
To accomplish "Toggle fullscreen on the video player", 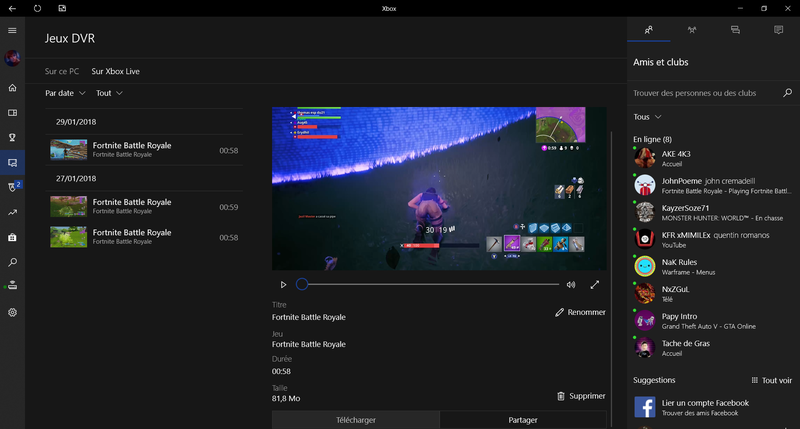I will click(595, 285).
